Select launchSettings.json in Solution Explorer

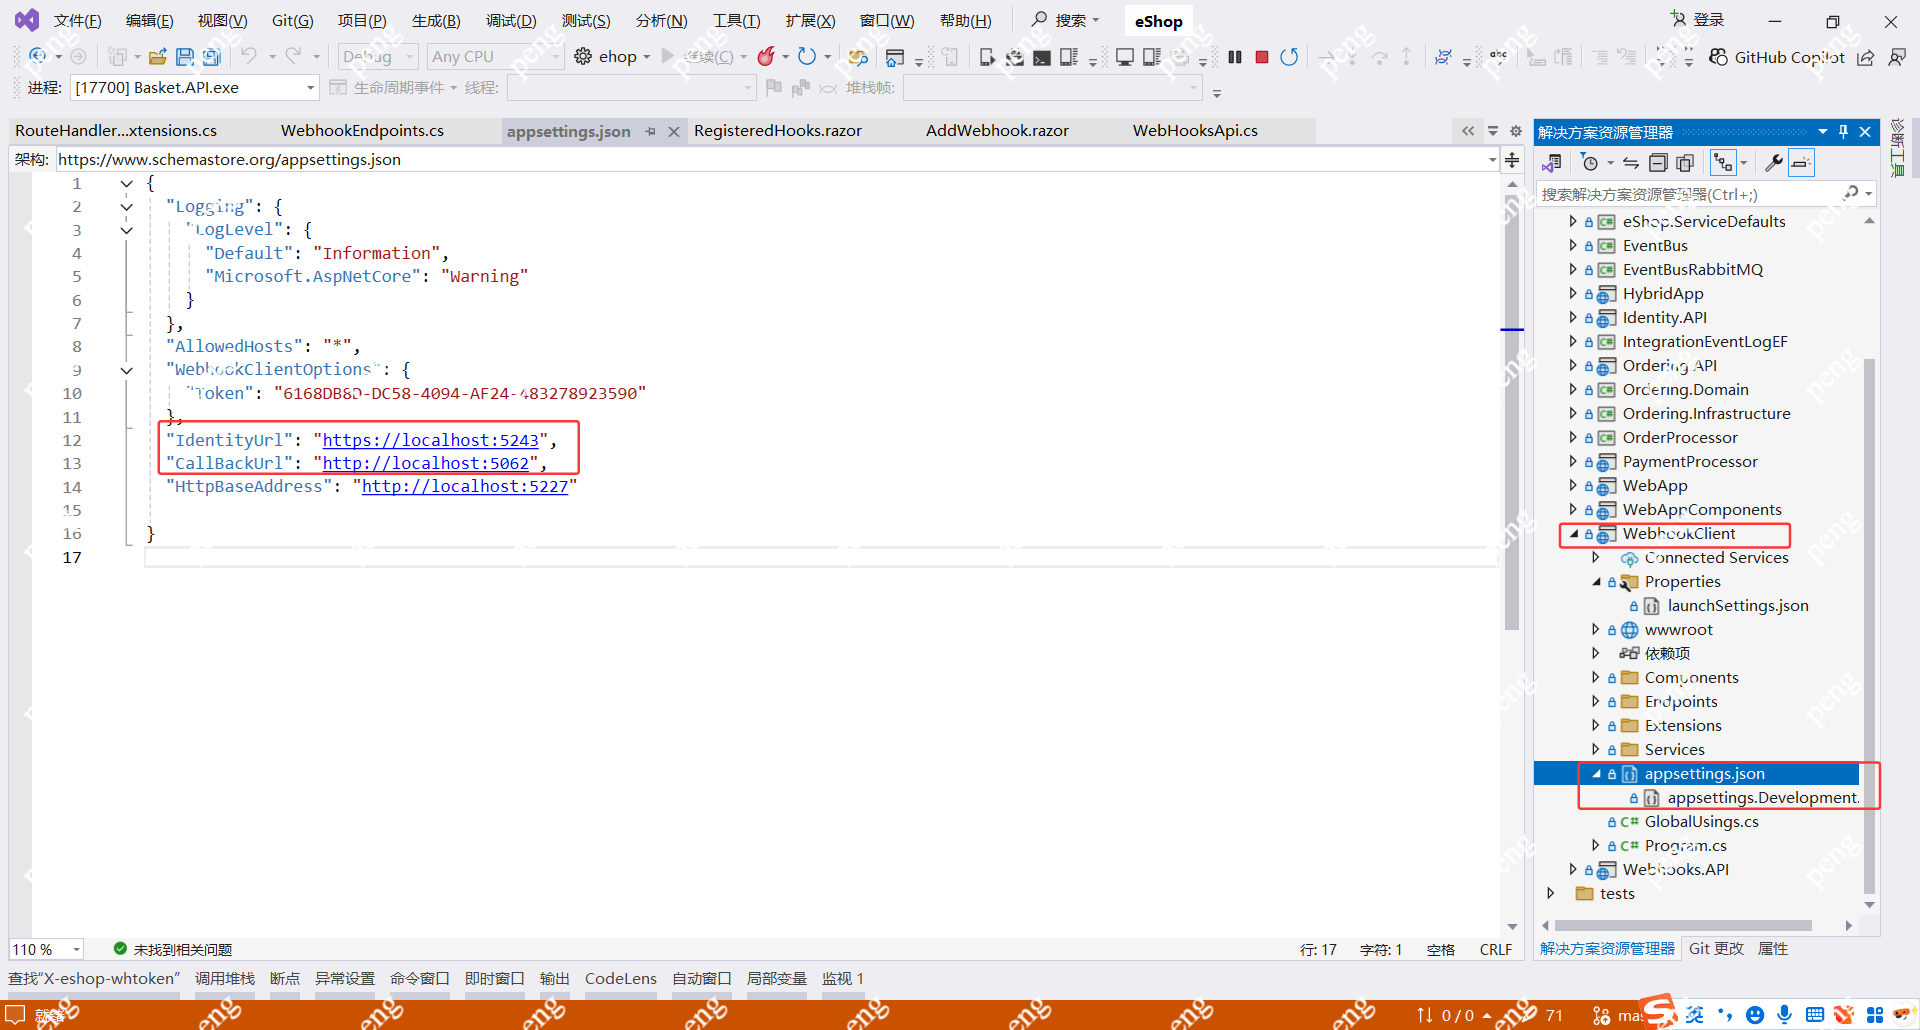1738,606
